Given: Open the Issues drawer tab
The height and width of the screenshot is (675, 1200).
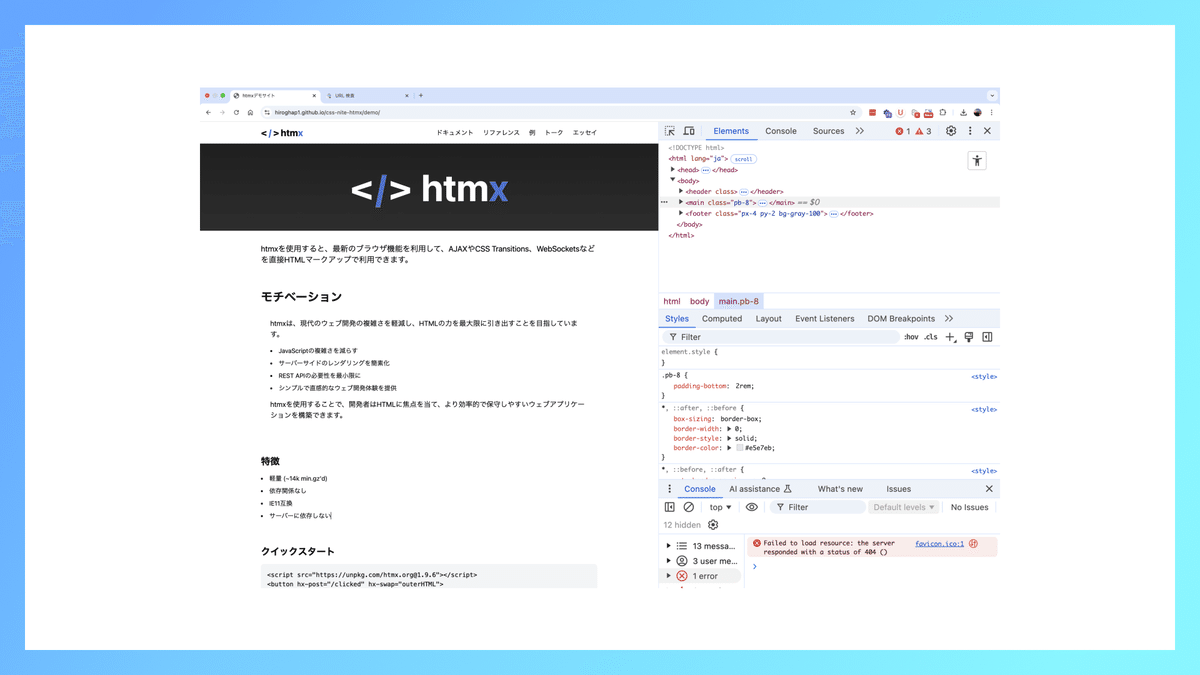Looking at the screenshot, I should click(898, 489).
